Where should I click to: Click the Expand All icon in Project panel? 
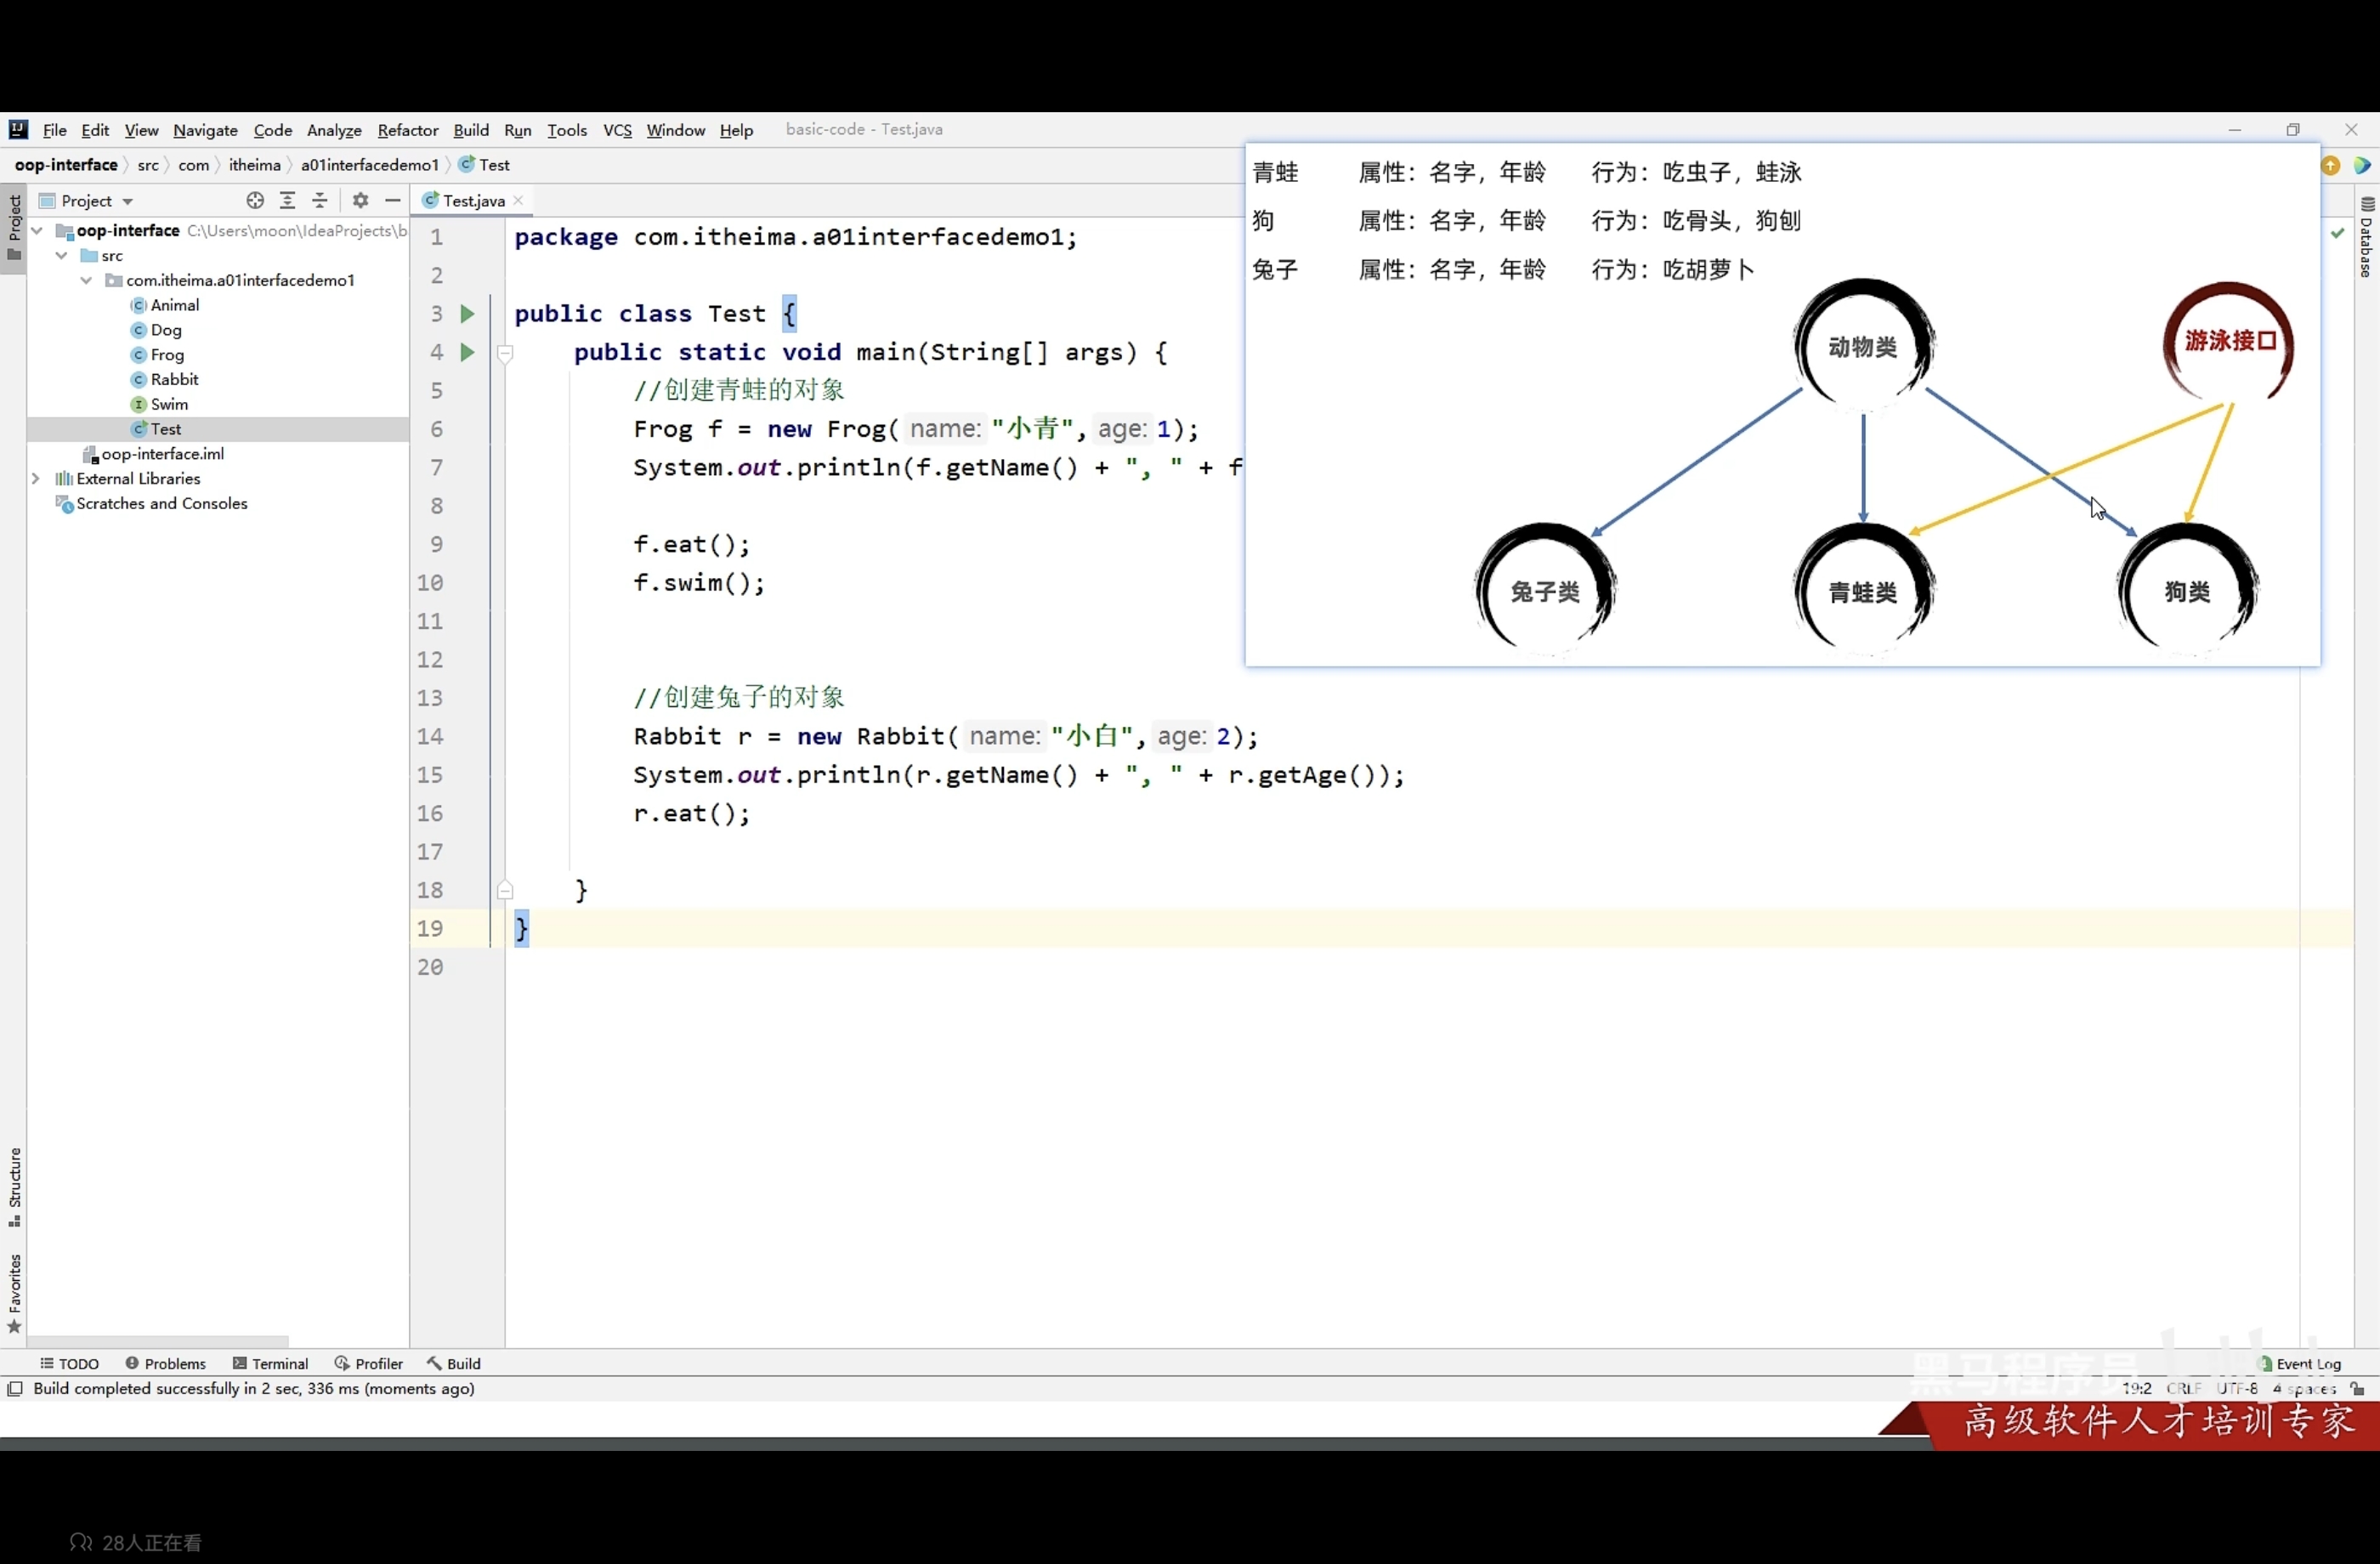point(288,201)
